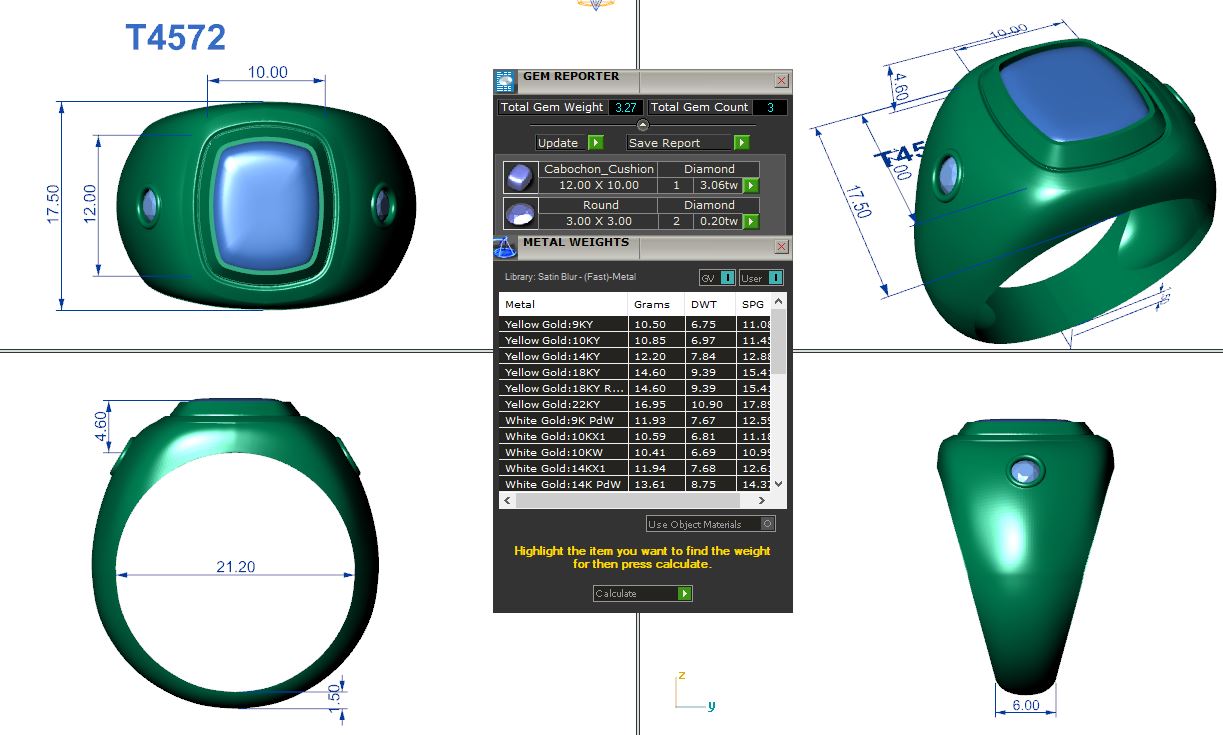Enable Use Object Materials option
The height and width of the screenshot is (735, 1223).
pyautogui.click(x=767, y=524)
